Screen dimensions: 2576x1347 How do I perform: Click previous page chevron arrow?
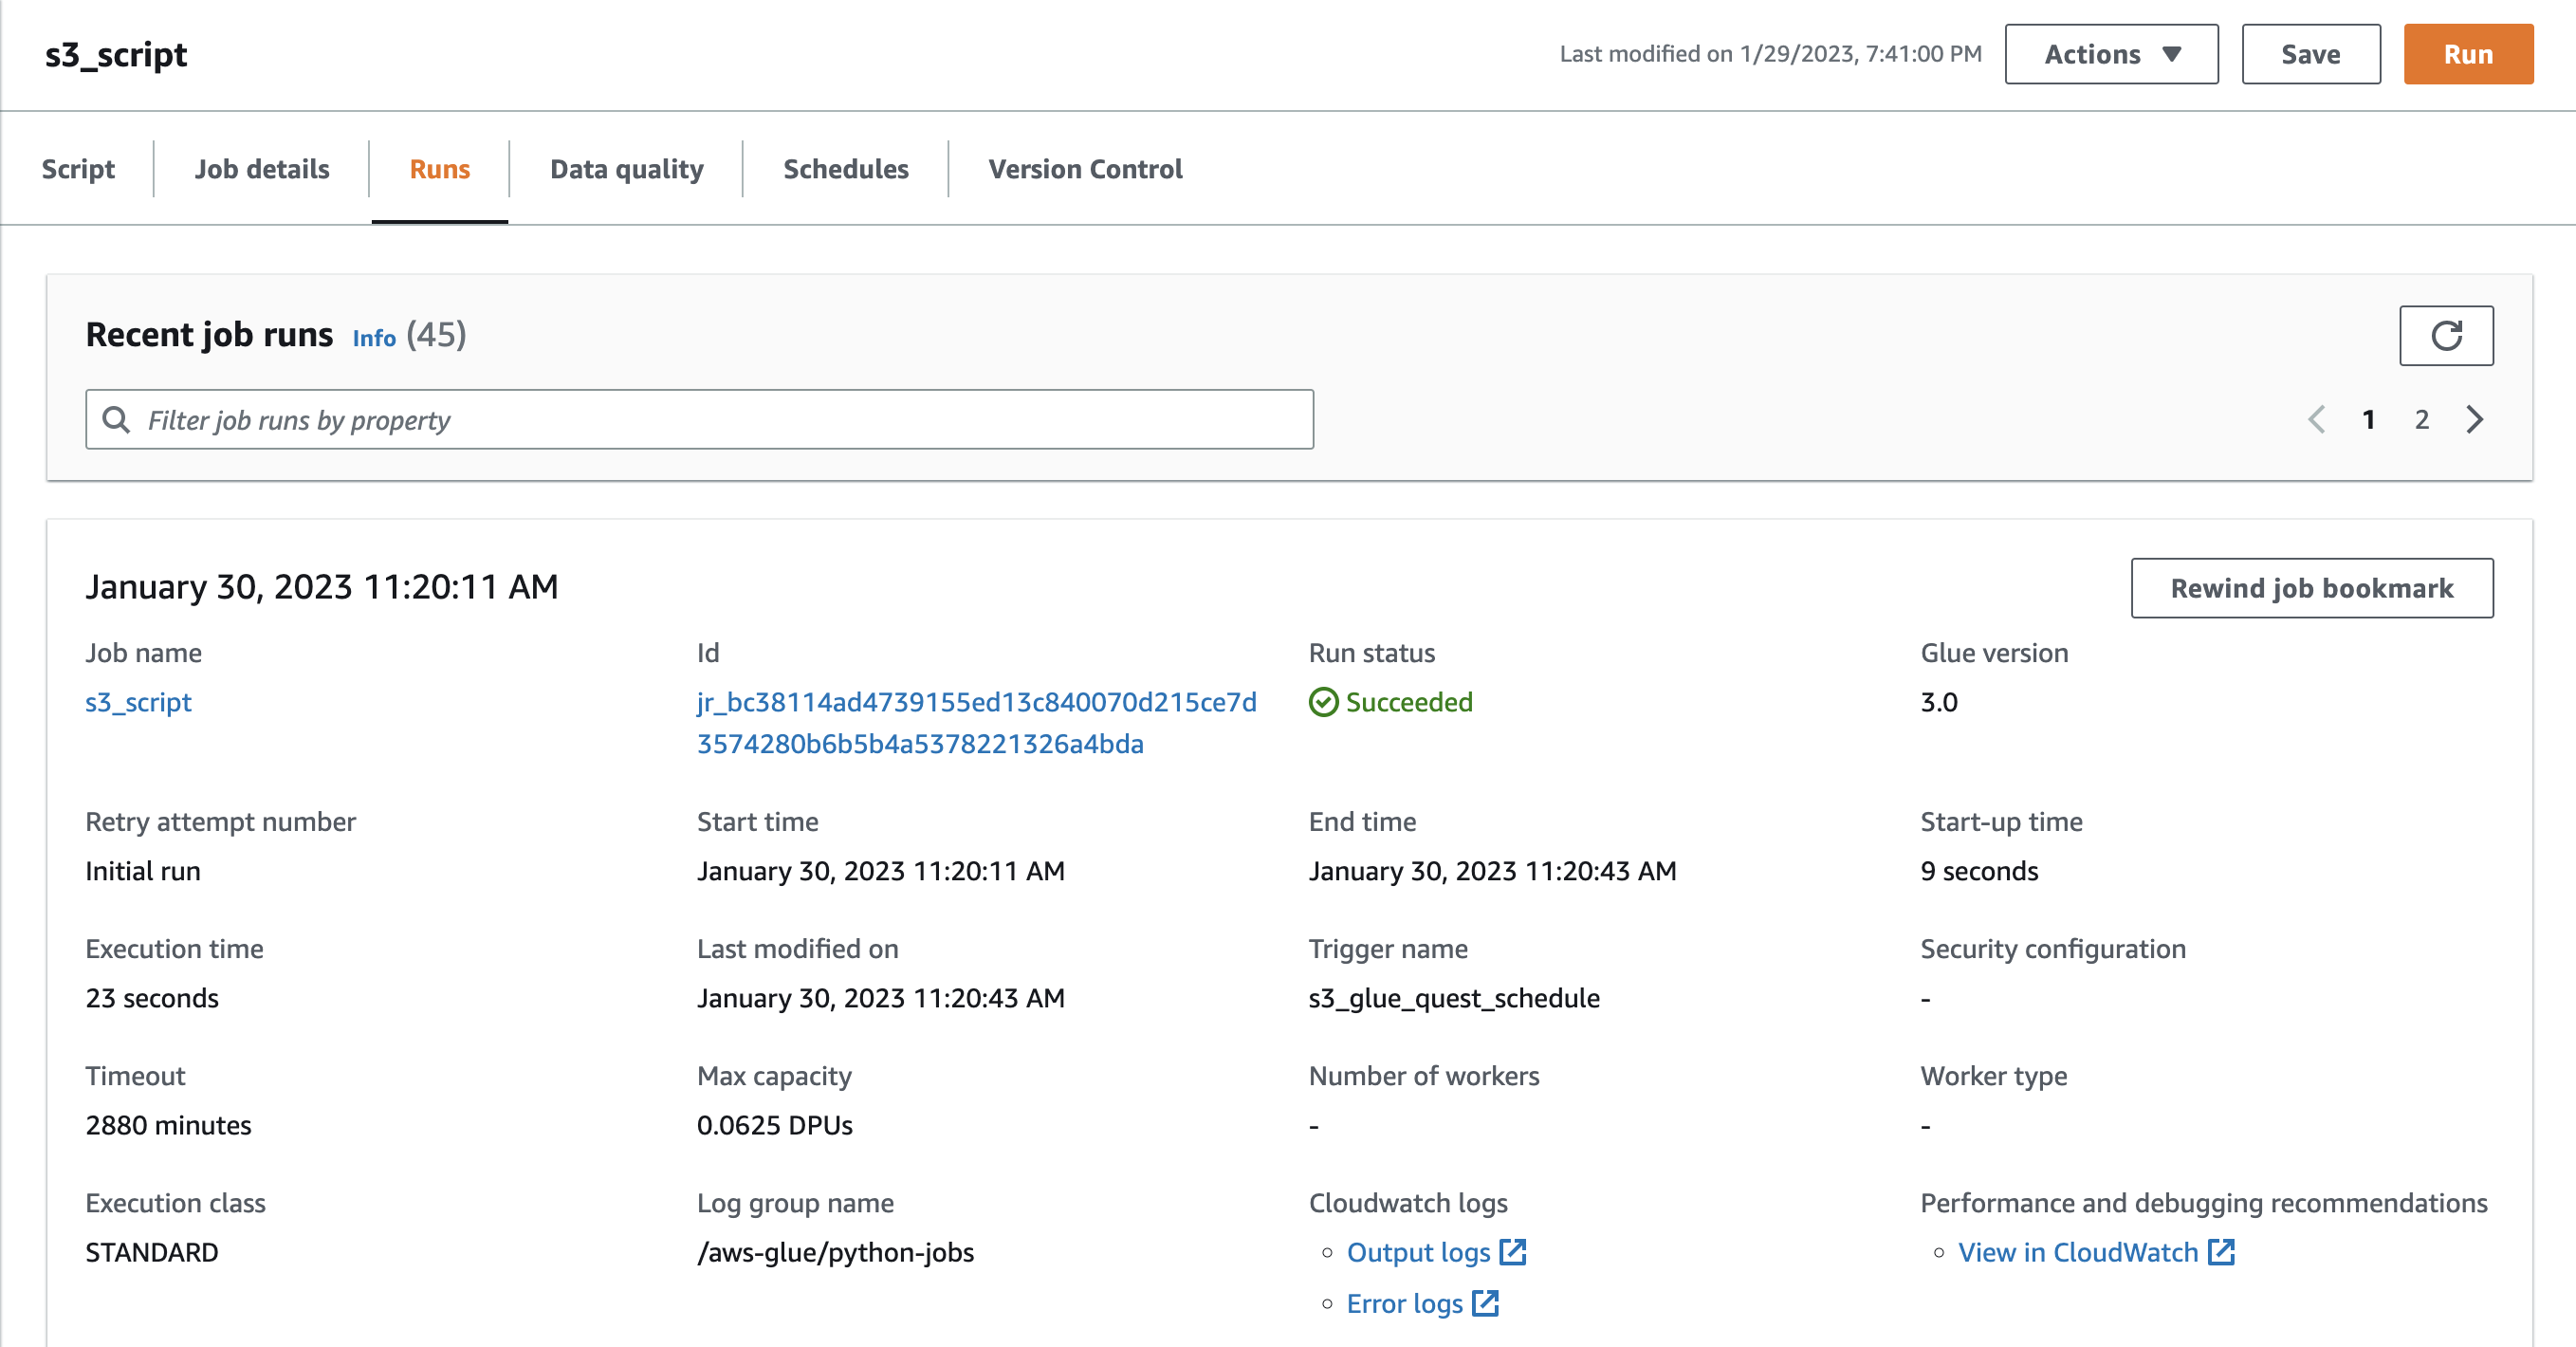[x=2316, y=420]
